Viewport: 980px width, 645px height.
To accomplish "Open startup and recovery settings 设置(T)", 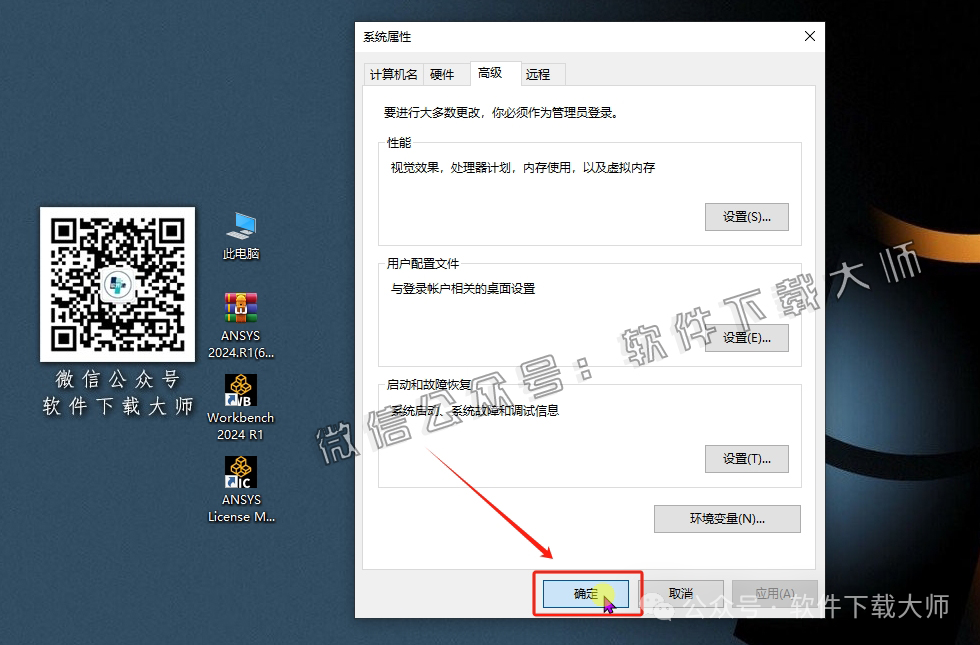I will pyautogui.click(x=746, y=458).
